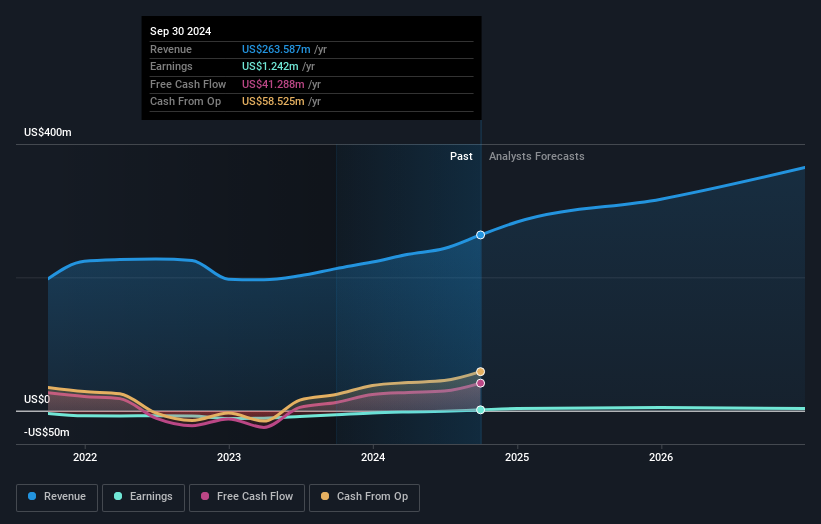The height and width of the screenshot is (524, 821).
Task: Click the 2026 x-axis label
Action: pos(661,457)
